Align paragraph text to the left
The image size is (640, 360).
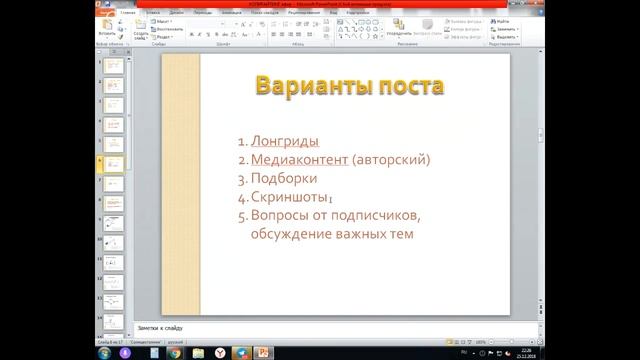tap(274, 35)
